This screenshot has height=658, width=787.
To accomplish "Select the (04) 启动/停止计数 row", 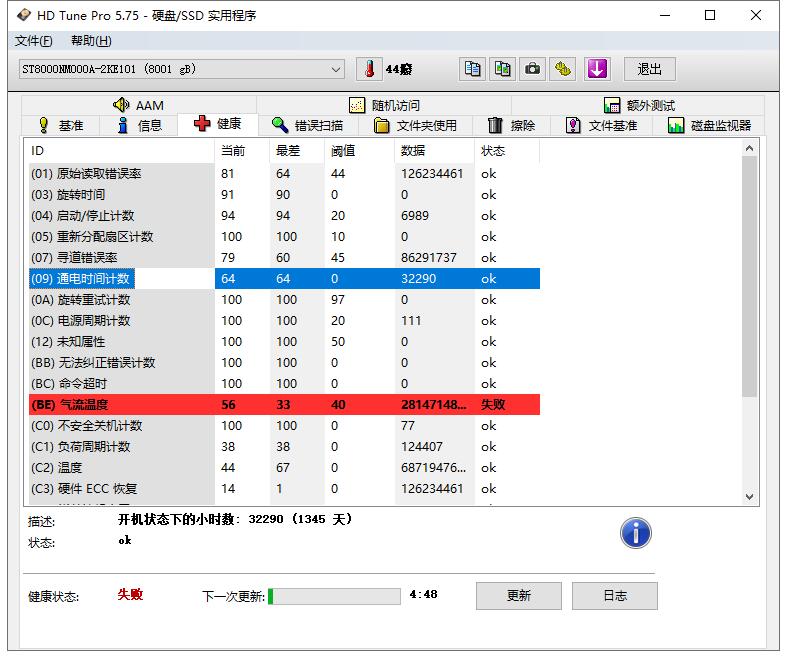I will (284, 216).
